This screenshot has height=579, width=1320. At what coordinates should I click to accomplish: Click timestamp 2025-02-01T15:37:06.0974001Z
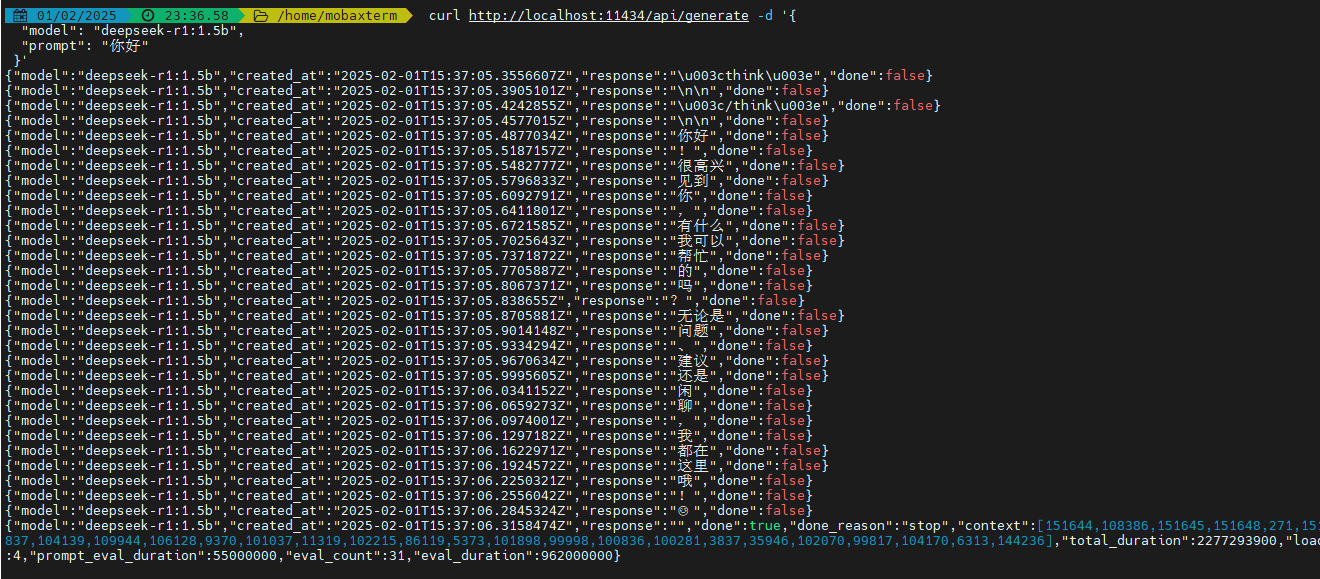click(x=452, y=421)
